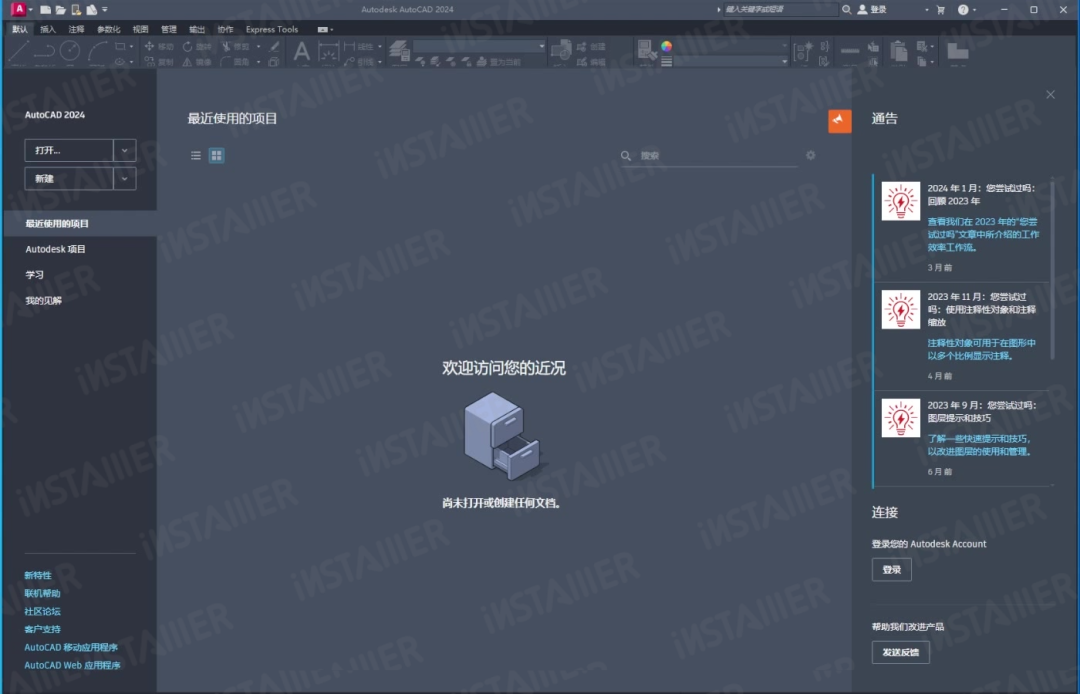Open the settings gear beside recent items search
The image size is (1080, 694).
811,156
